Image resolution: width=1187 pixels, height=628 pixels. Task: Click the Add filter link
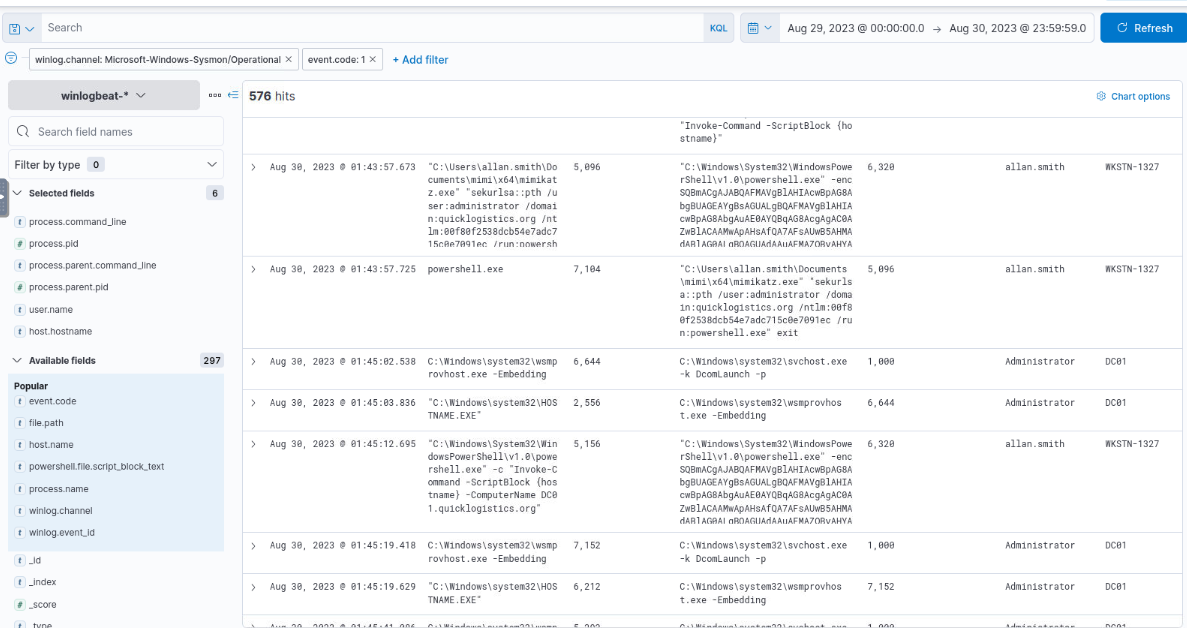click(x=420, y=60)
